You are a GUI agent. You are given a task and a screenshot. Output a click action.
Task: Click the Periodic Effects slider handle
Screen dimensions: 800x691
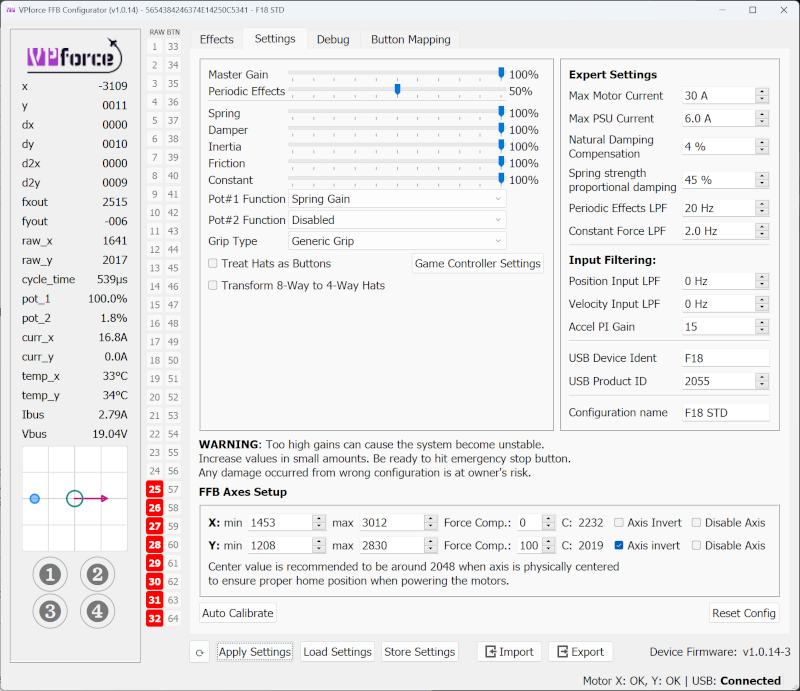(397, 90)
